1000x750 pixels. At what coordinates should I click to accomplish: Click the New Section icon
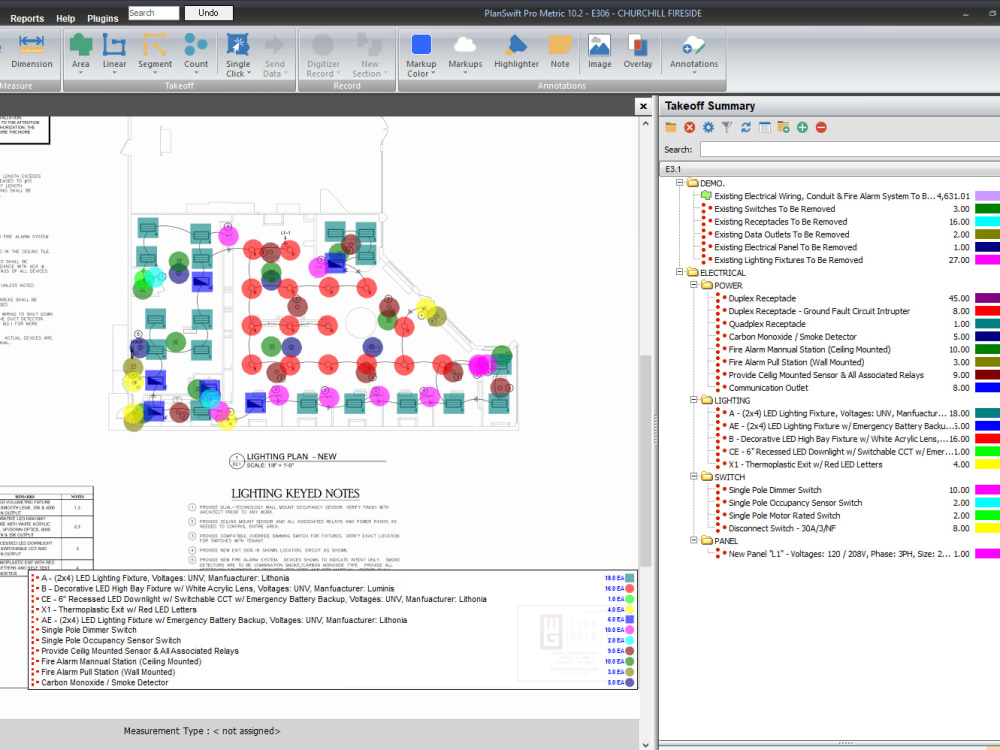pos(369,45)
